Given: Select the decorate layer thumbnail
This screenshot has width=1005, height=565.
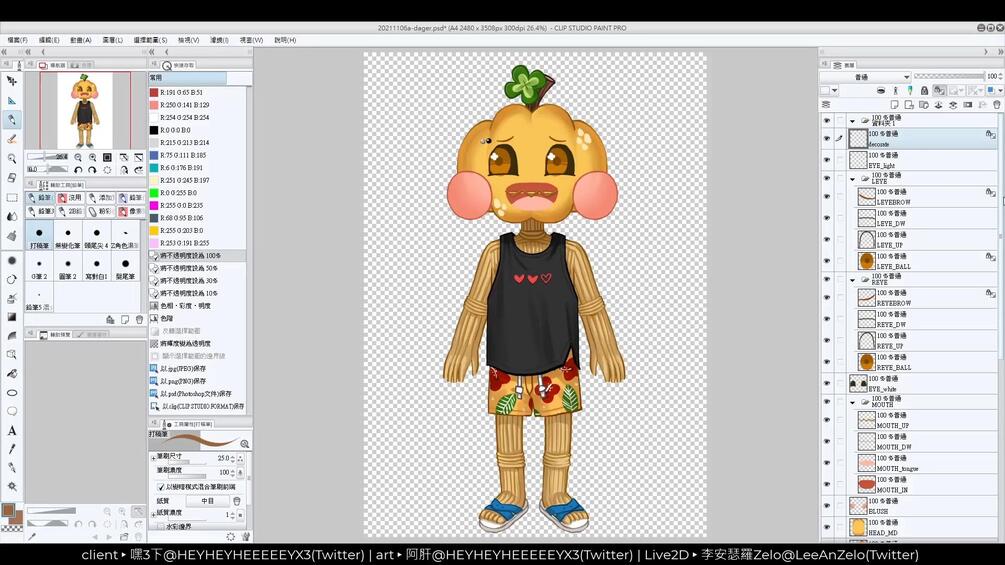Looking at the screenshot, I should [x=858, y=138].
